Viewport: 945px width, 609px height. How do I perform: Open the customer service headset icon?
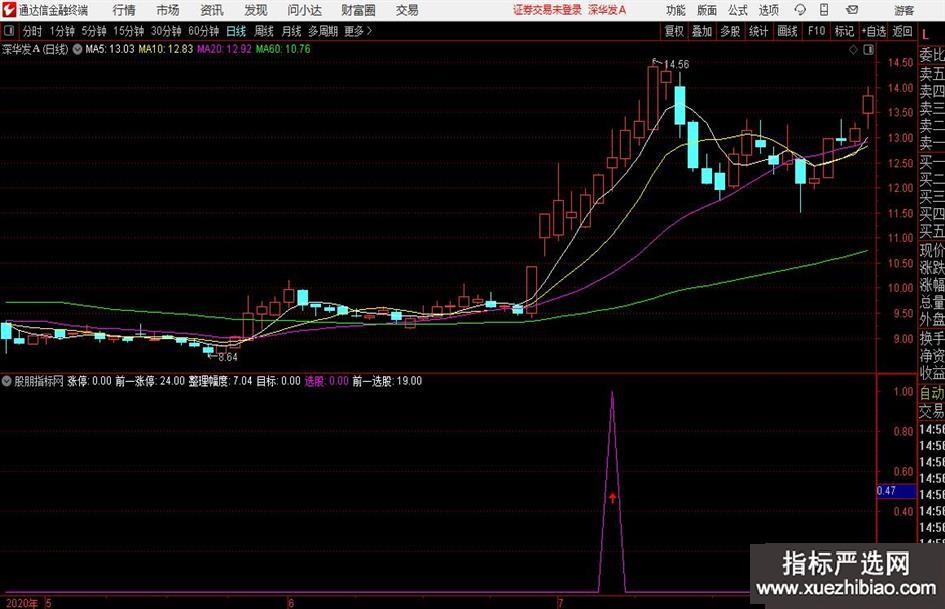pyautogui.click(x=800, y=10)
